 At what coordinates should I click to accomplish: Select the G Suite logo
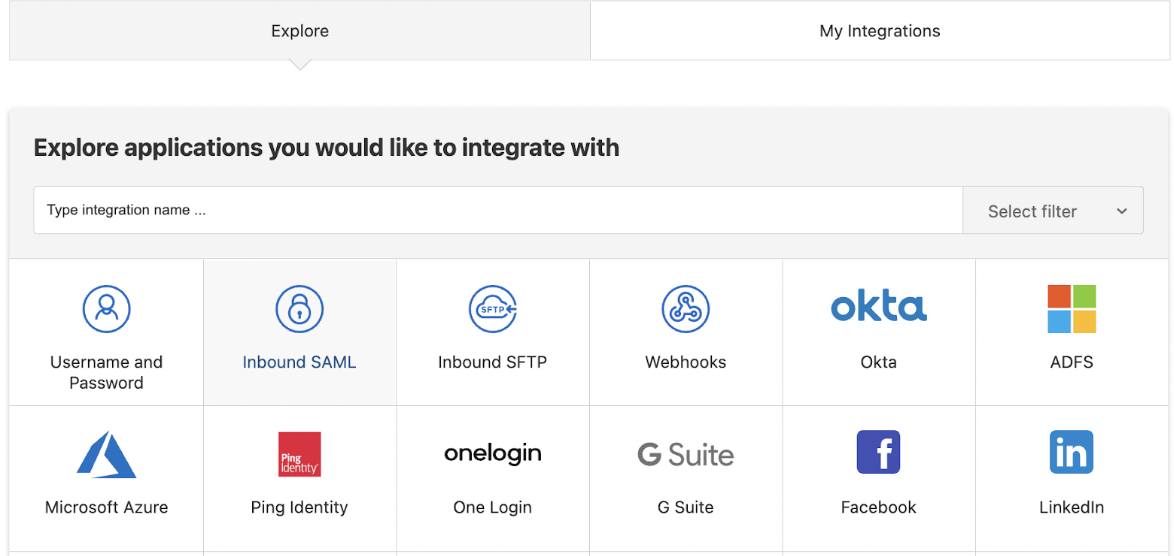[x=685, y=455]
